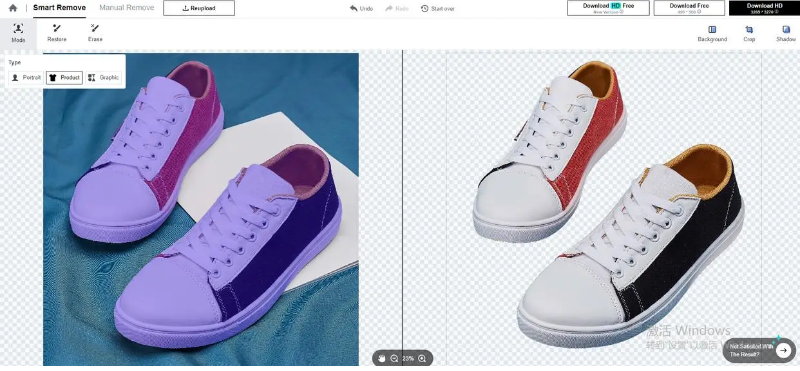The width and height of the screenshot is (800, 371).
Task: Set type to Graphic
Action: pyautogui.click(x=104, y=78)
